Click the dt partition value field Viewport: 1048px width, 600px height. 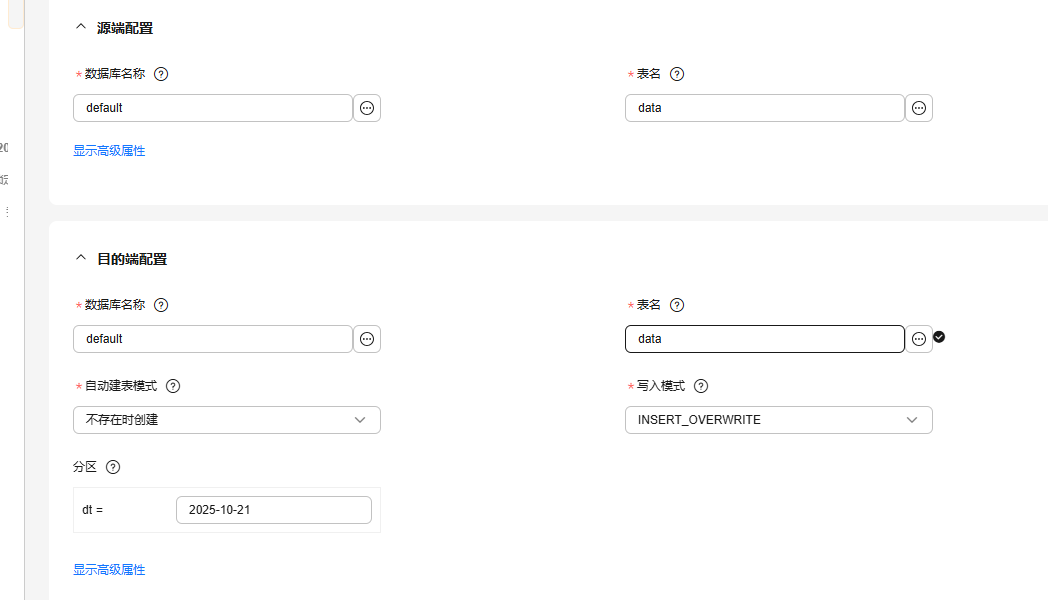pyautogui.click(x=273, y=510)
